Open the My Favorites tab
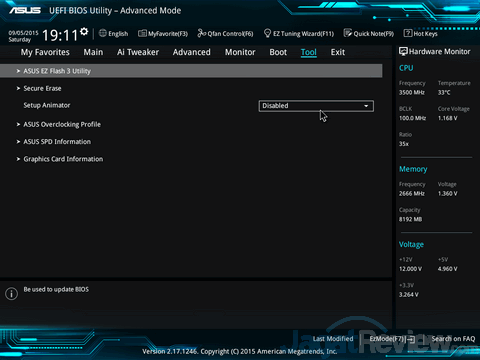480x360 pixels. (45, 52)
